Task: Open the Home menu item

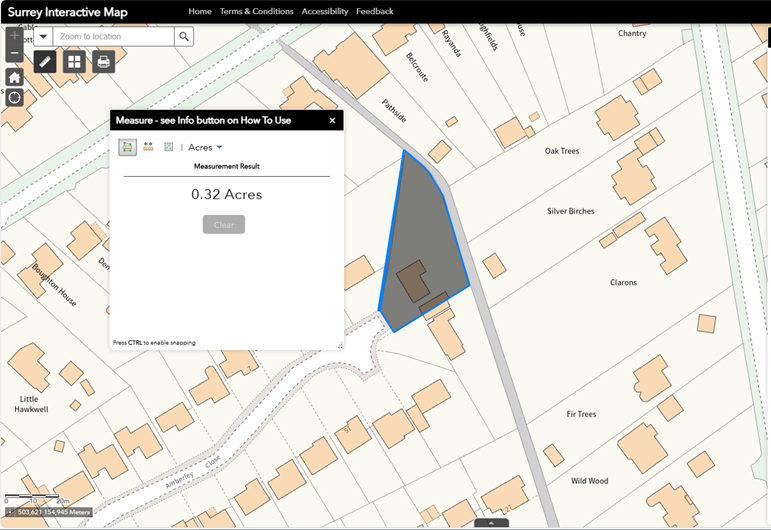Action: (x=200, y=11)
